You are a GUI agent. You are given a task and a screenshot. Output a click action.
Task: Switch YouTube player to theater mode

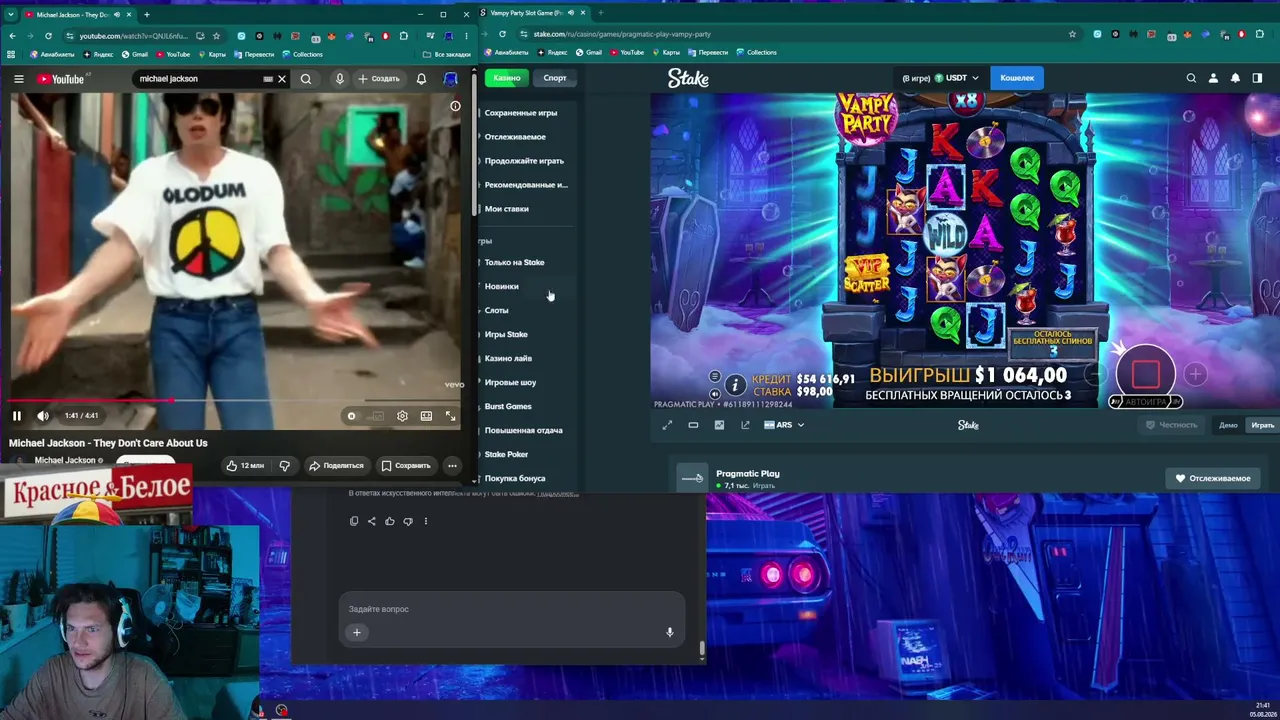tap(426, 416)
